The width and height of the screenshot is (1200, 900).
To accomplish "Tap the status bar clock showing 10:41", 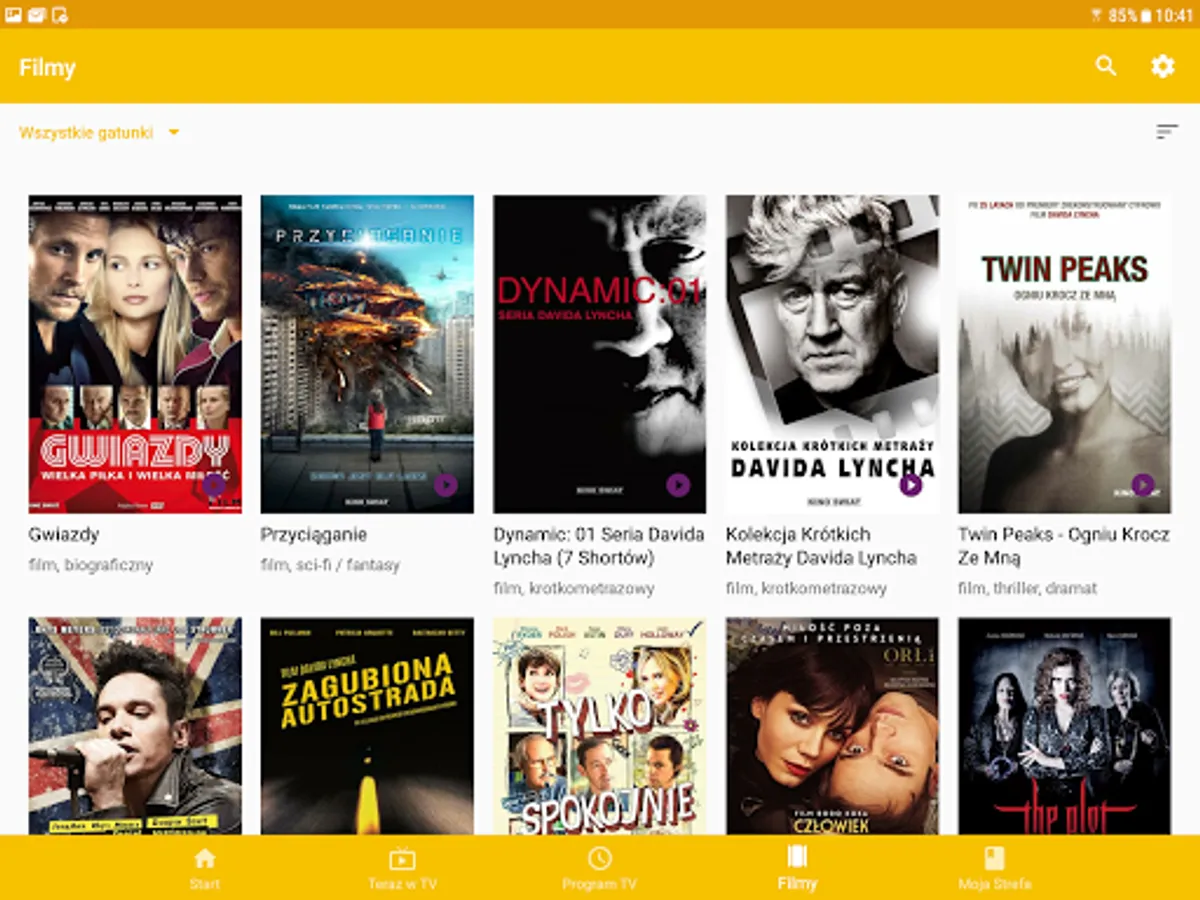I will (x=1174, y=15).
